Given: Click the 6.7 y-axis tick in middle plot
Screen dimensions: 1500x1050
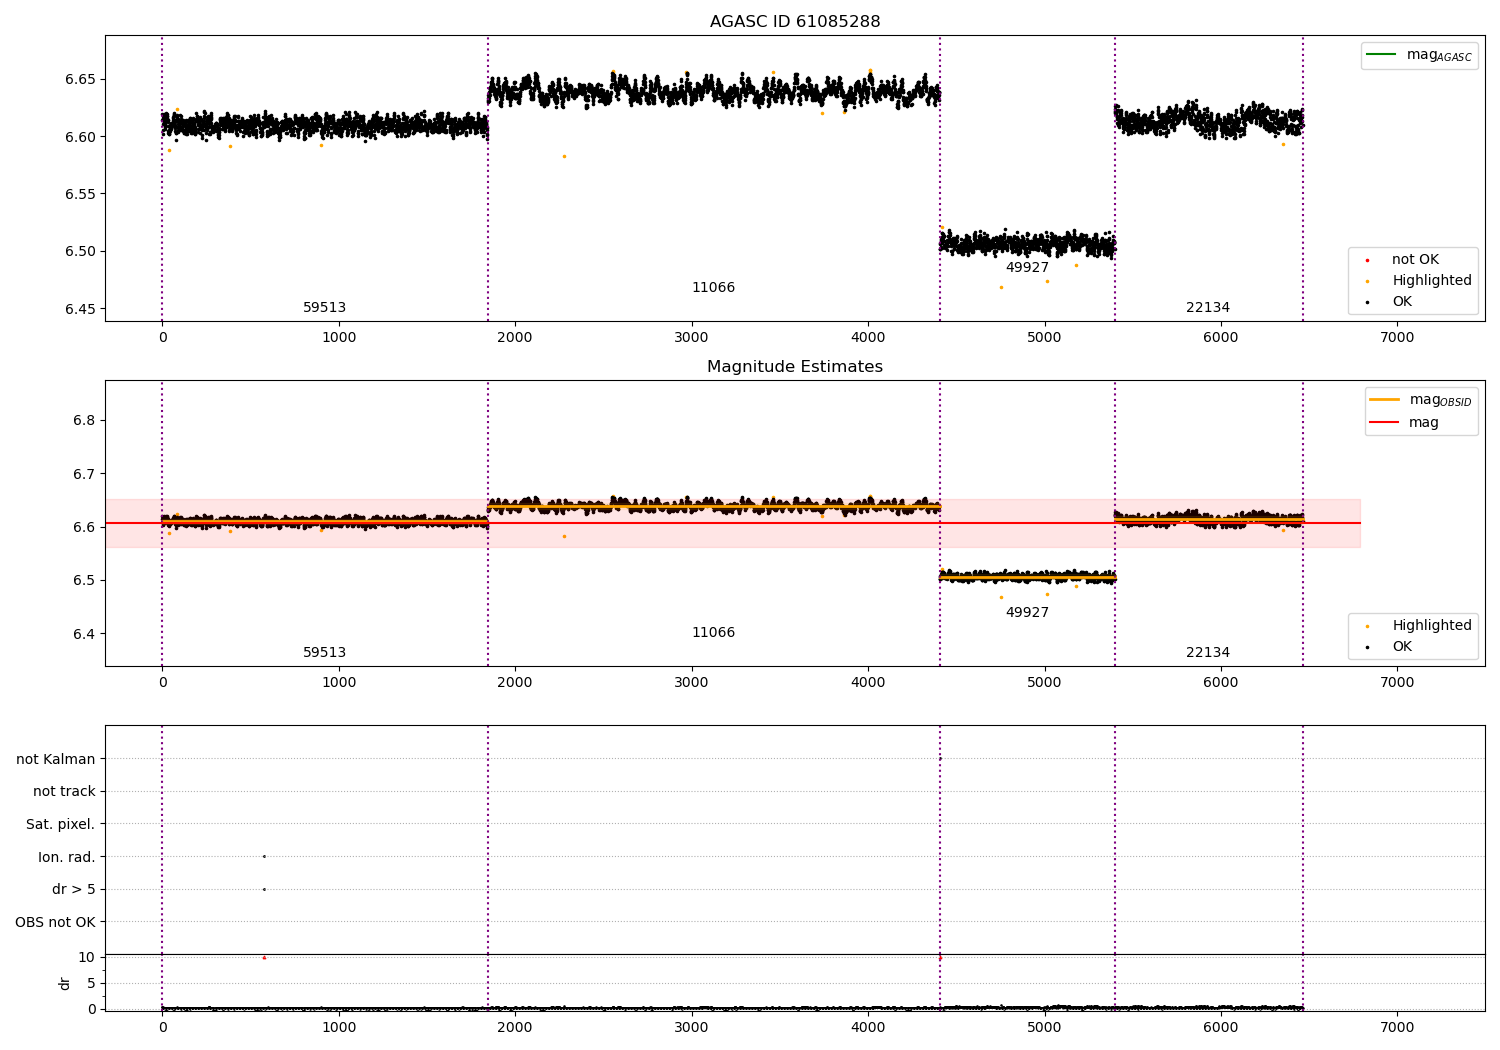Looking at the screenshot, I should [84, 474].
